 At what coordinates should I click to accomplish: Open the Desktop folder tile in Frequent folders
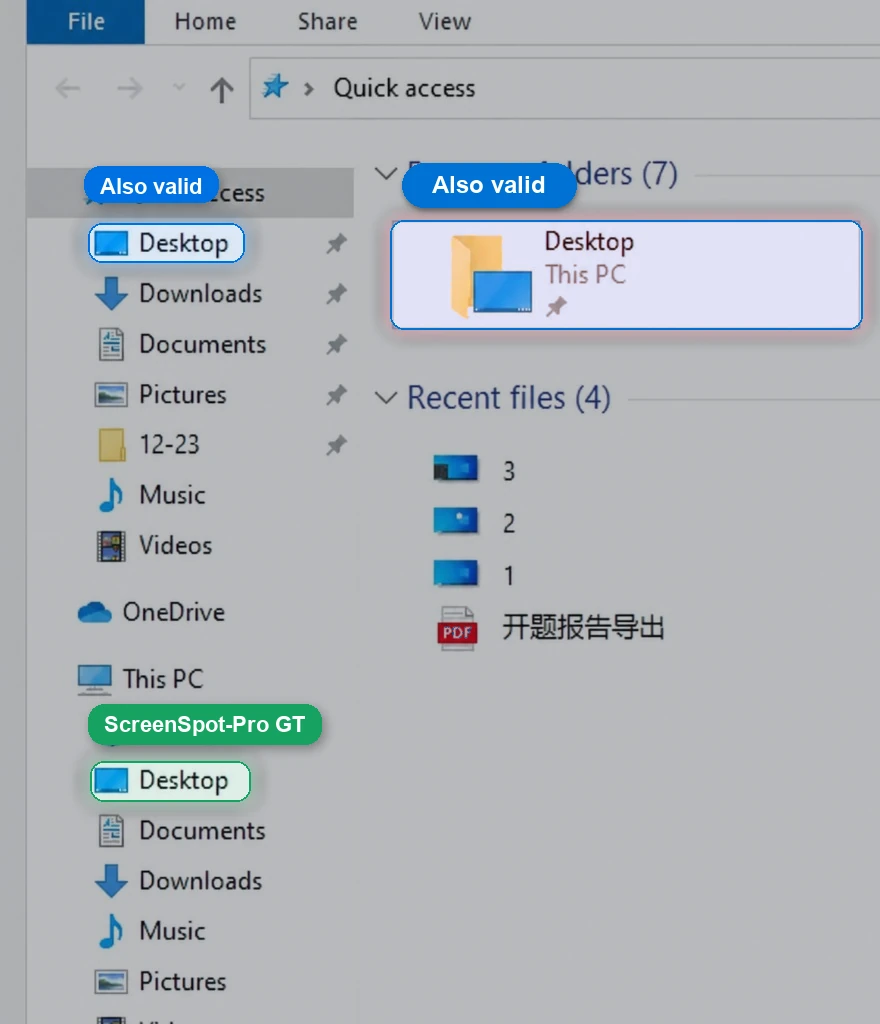point(626,275)
